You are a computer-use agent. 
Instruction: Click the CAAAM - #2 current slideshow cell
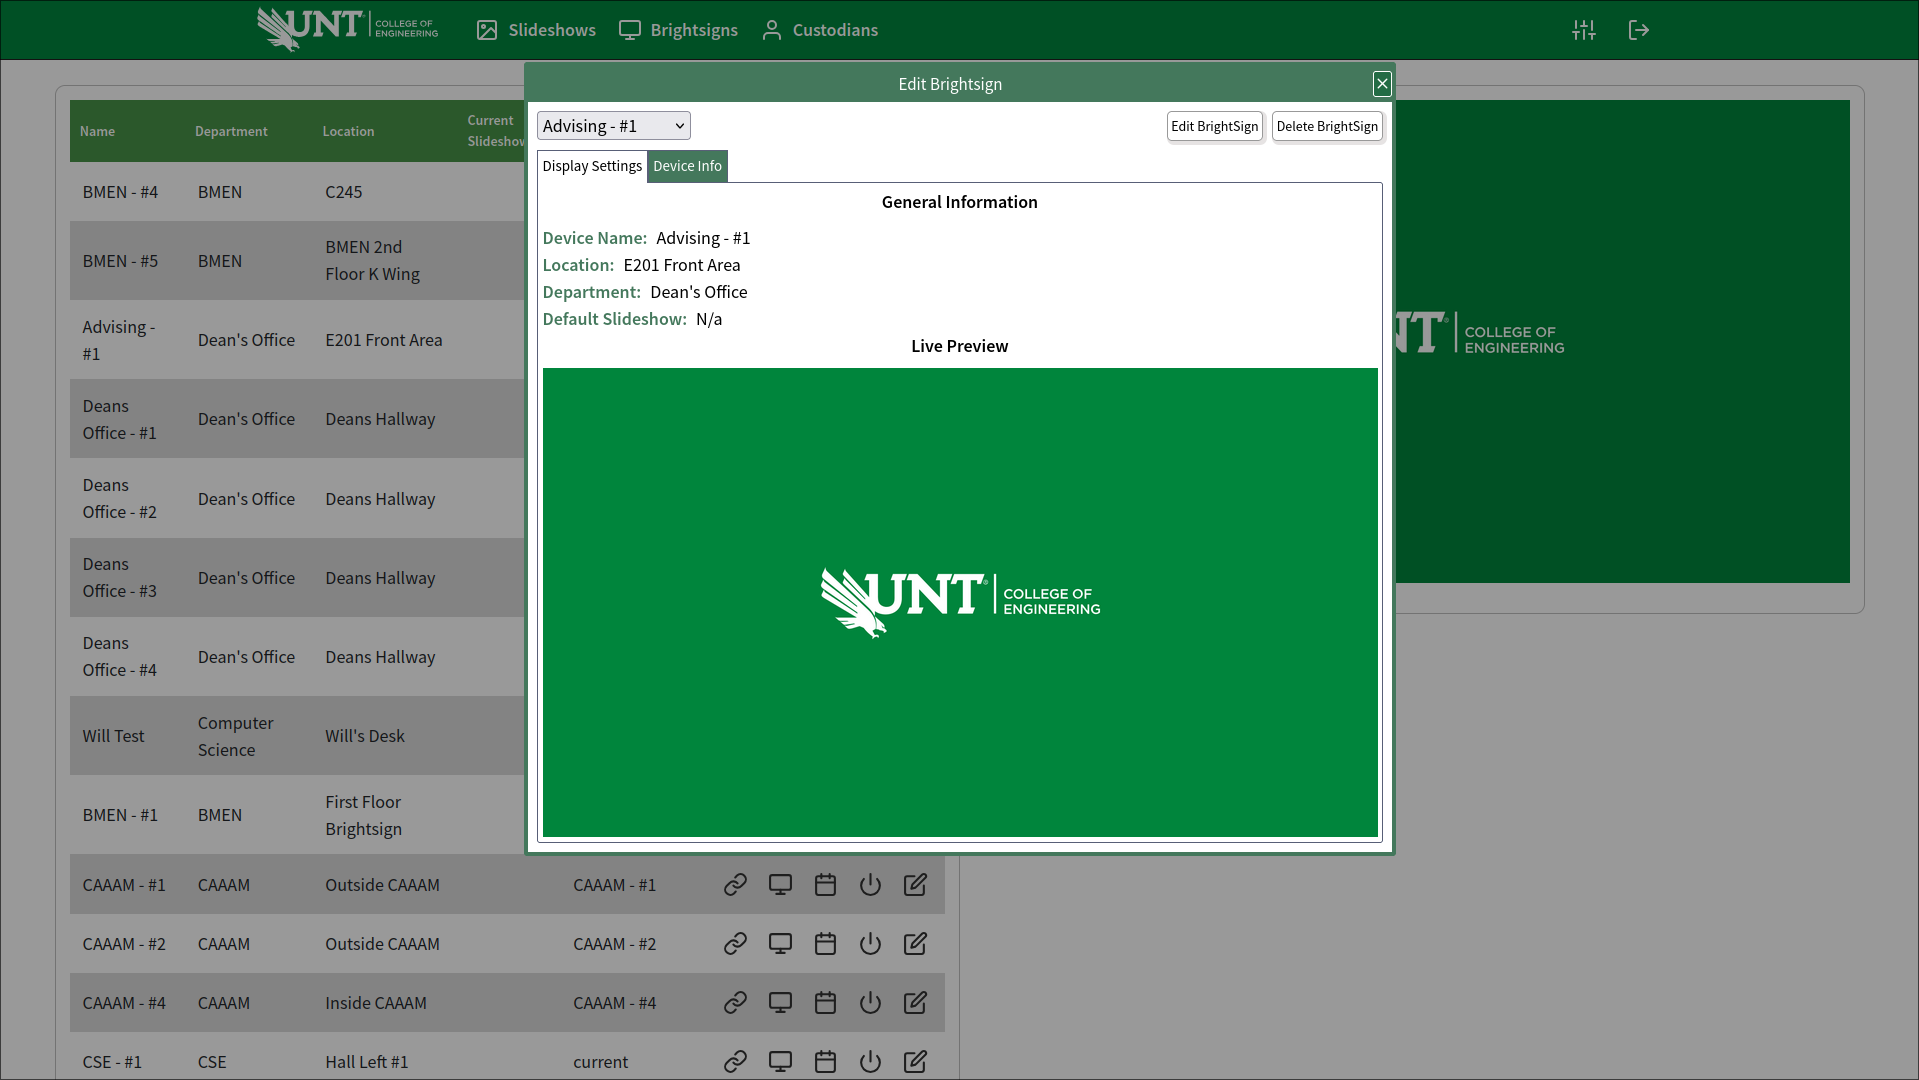point(614,944)
